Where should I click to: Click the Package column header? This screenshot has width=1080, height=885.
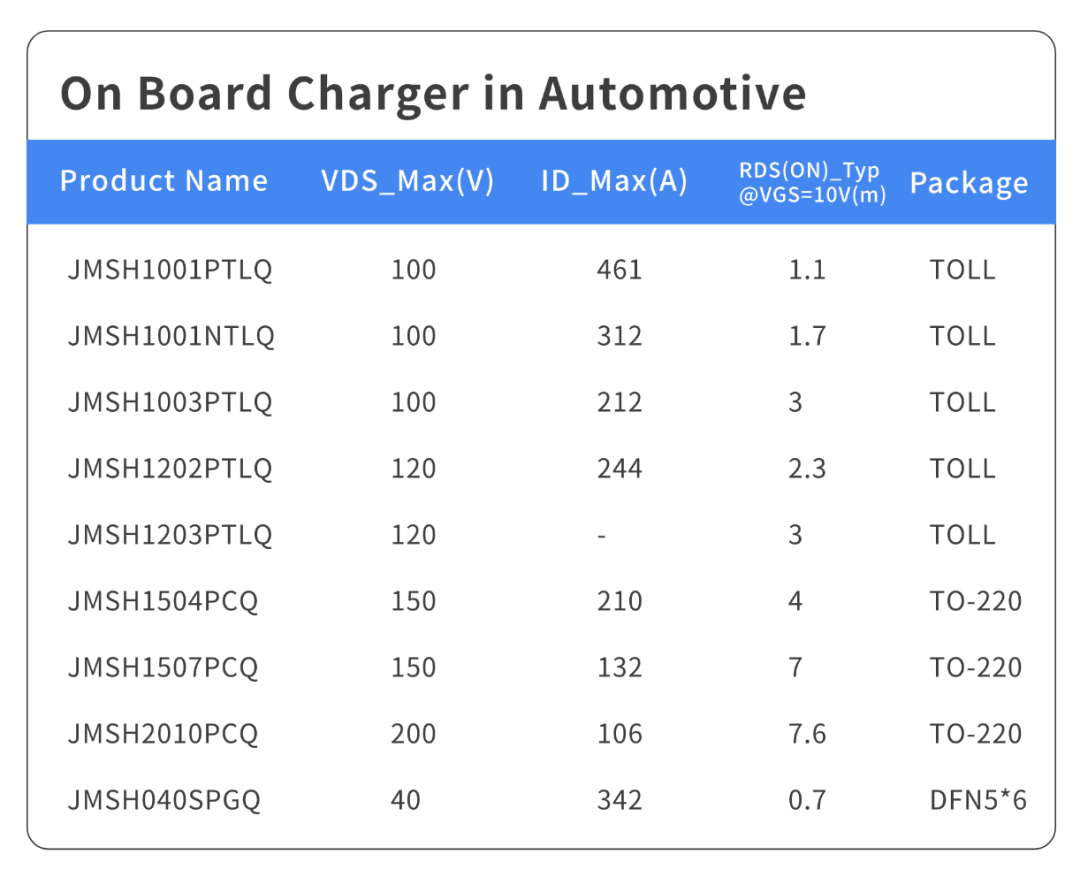968,183
